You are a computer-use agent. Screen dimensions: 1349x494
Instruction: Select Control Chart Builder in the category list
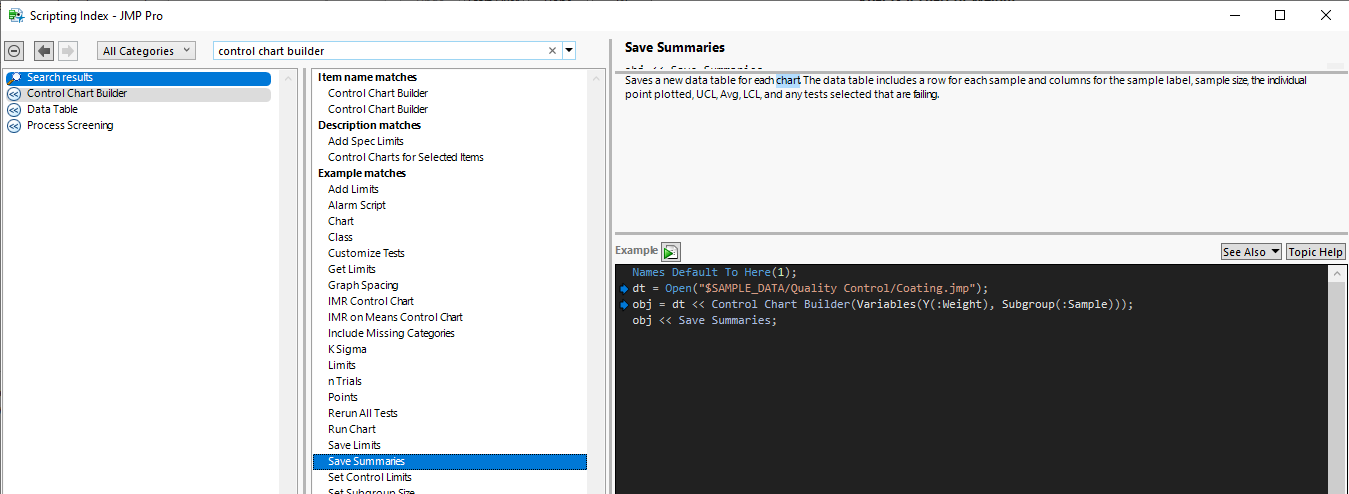tap(77, 94)
